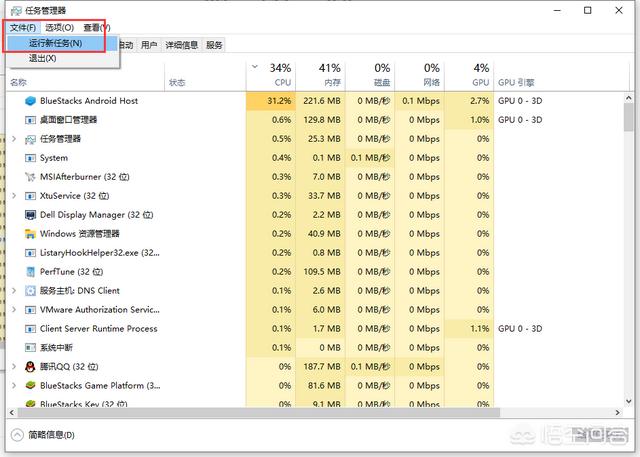640x457 pixels.
Task: Click the BlueStacks Android Host process icon
Action: pyautogui.click(x=30, y=101)
